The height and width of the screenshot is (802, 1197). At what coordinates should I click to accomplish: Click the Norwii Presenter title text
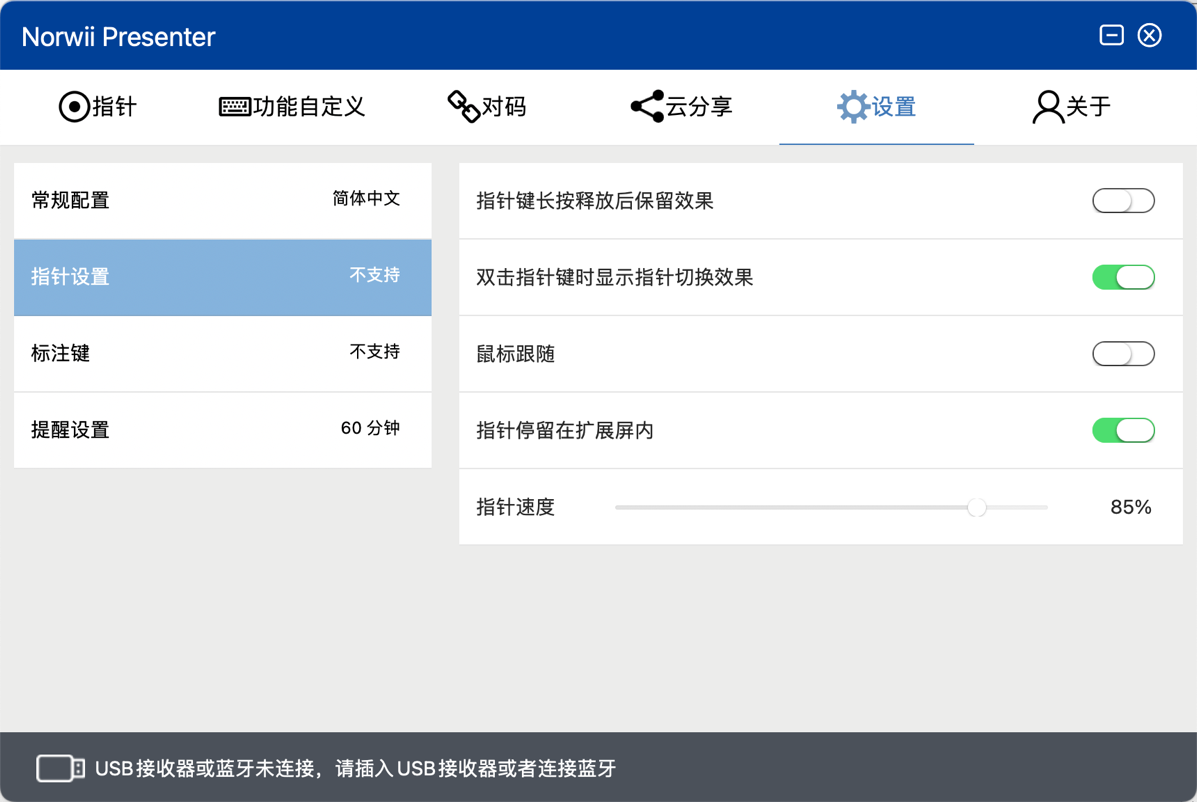[118, 37]
